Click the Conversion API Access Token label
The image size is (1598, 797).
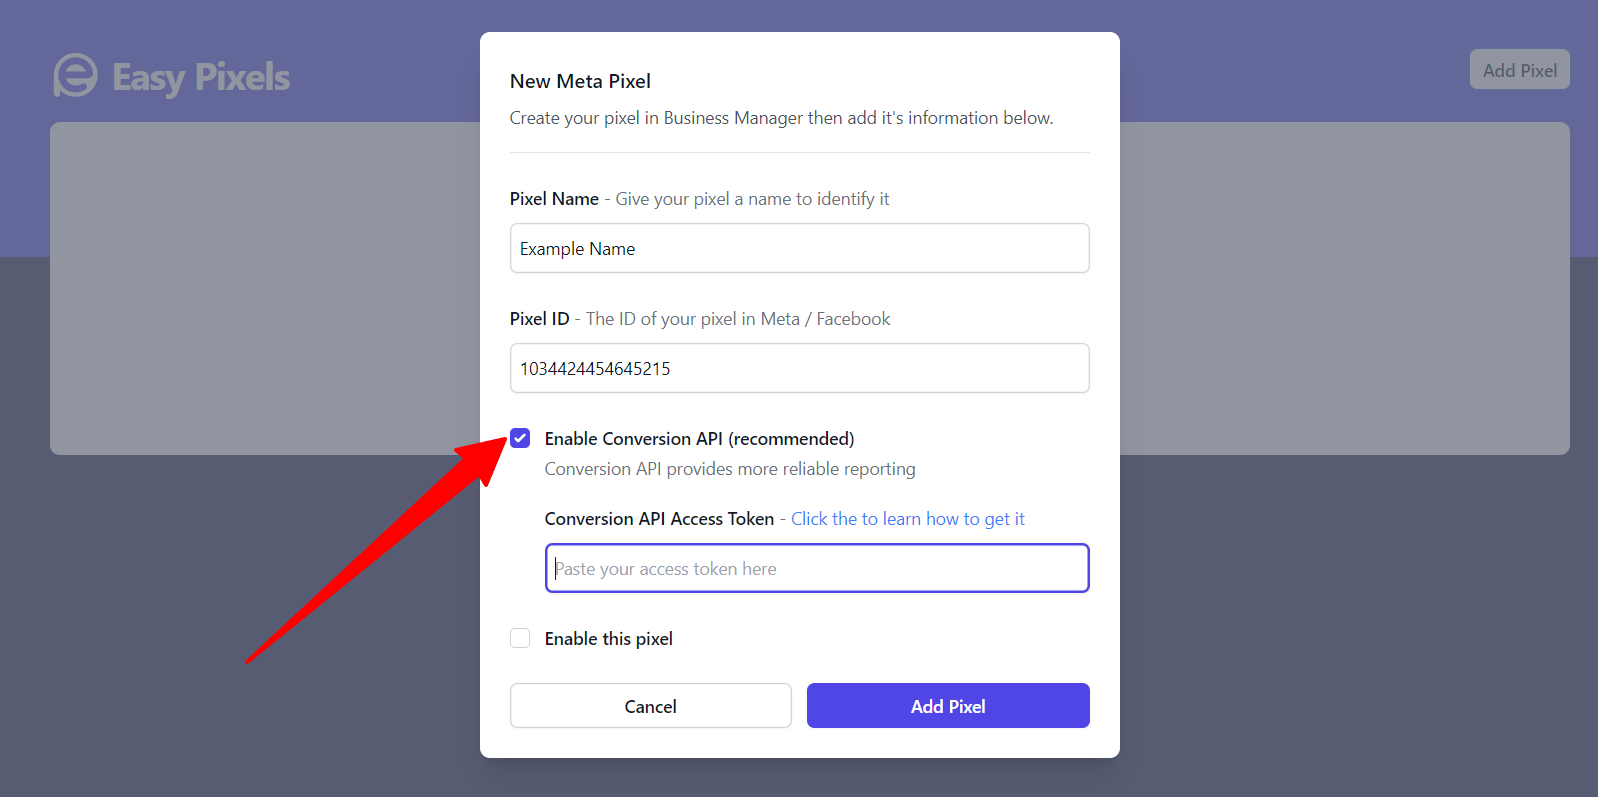(659, 518)
